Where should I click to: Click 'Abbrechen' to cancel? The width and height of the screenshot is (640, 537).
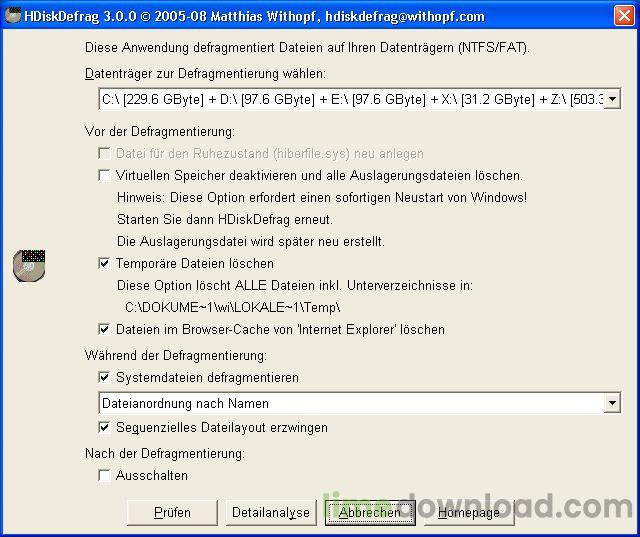(x=370, y=513)
